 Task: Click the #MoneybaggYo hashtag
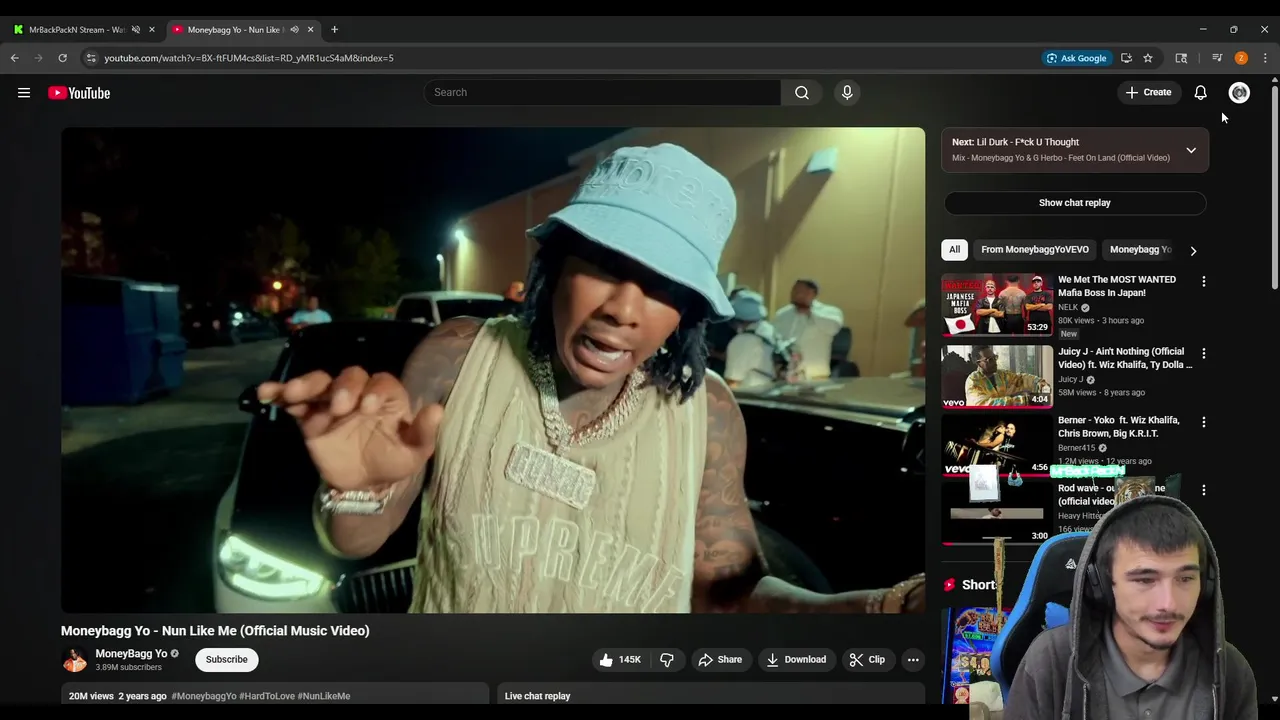[x=204, y=696]
